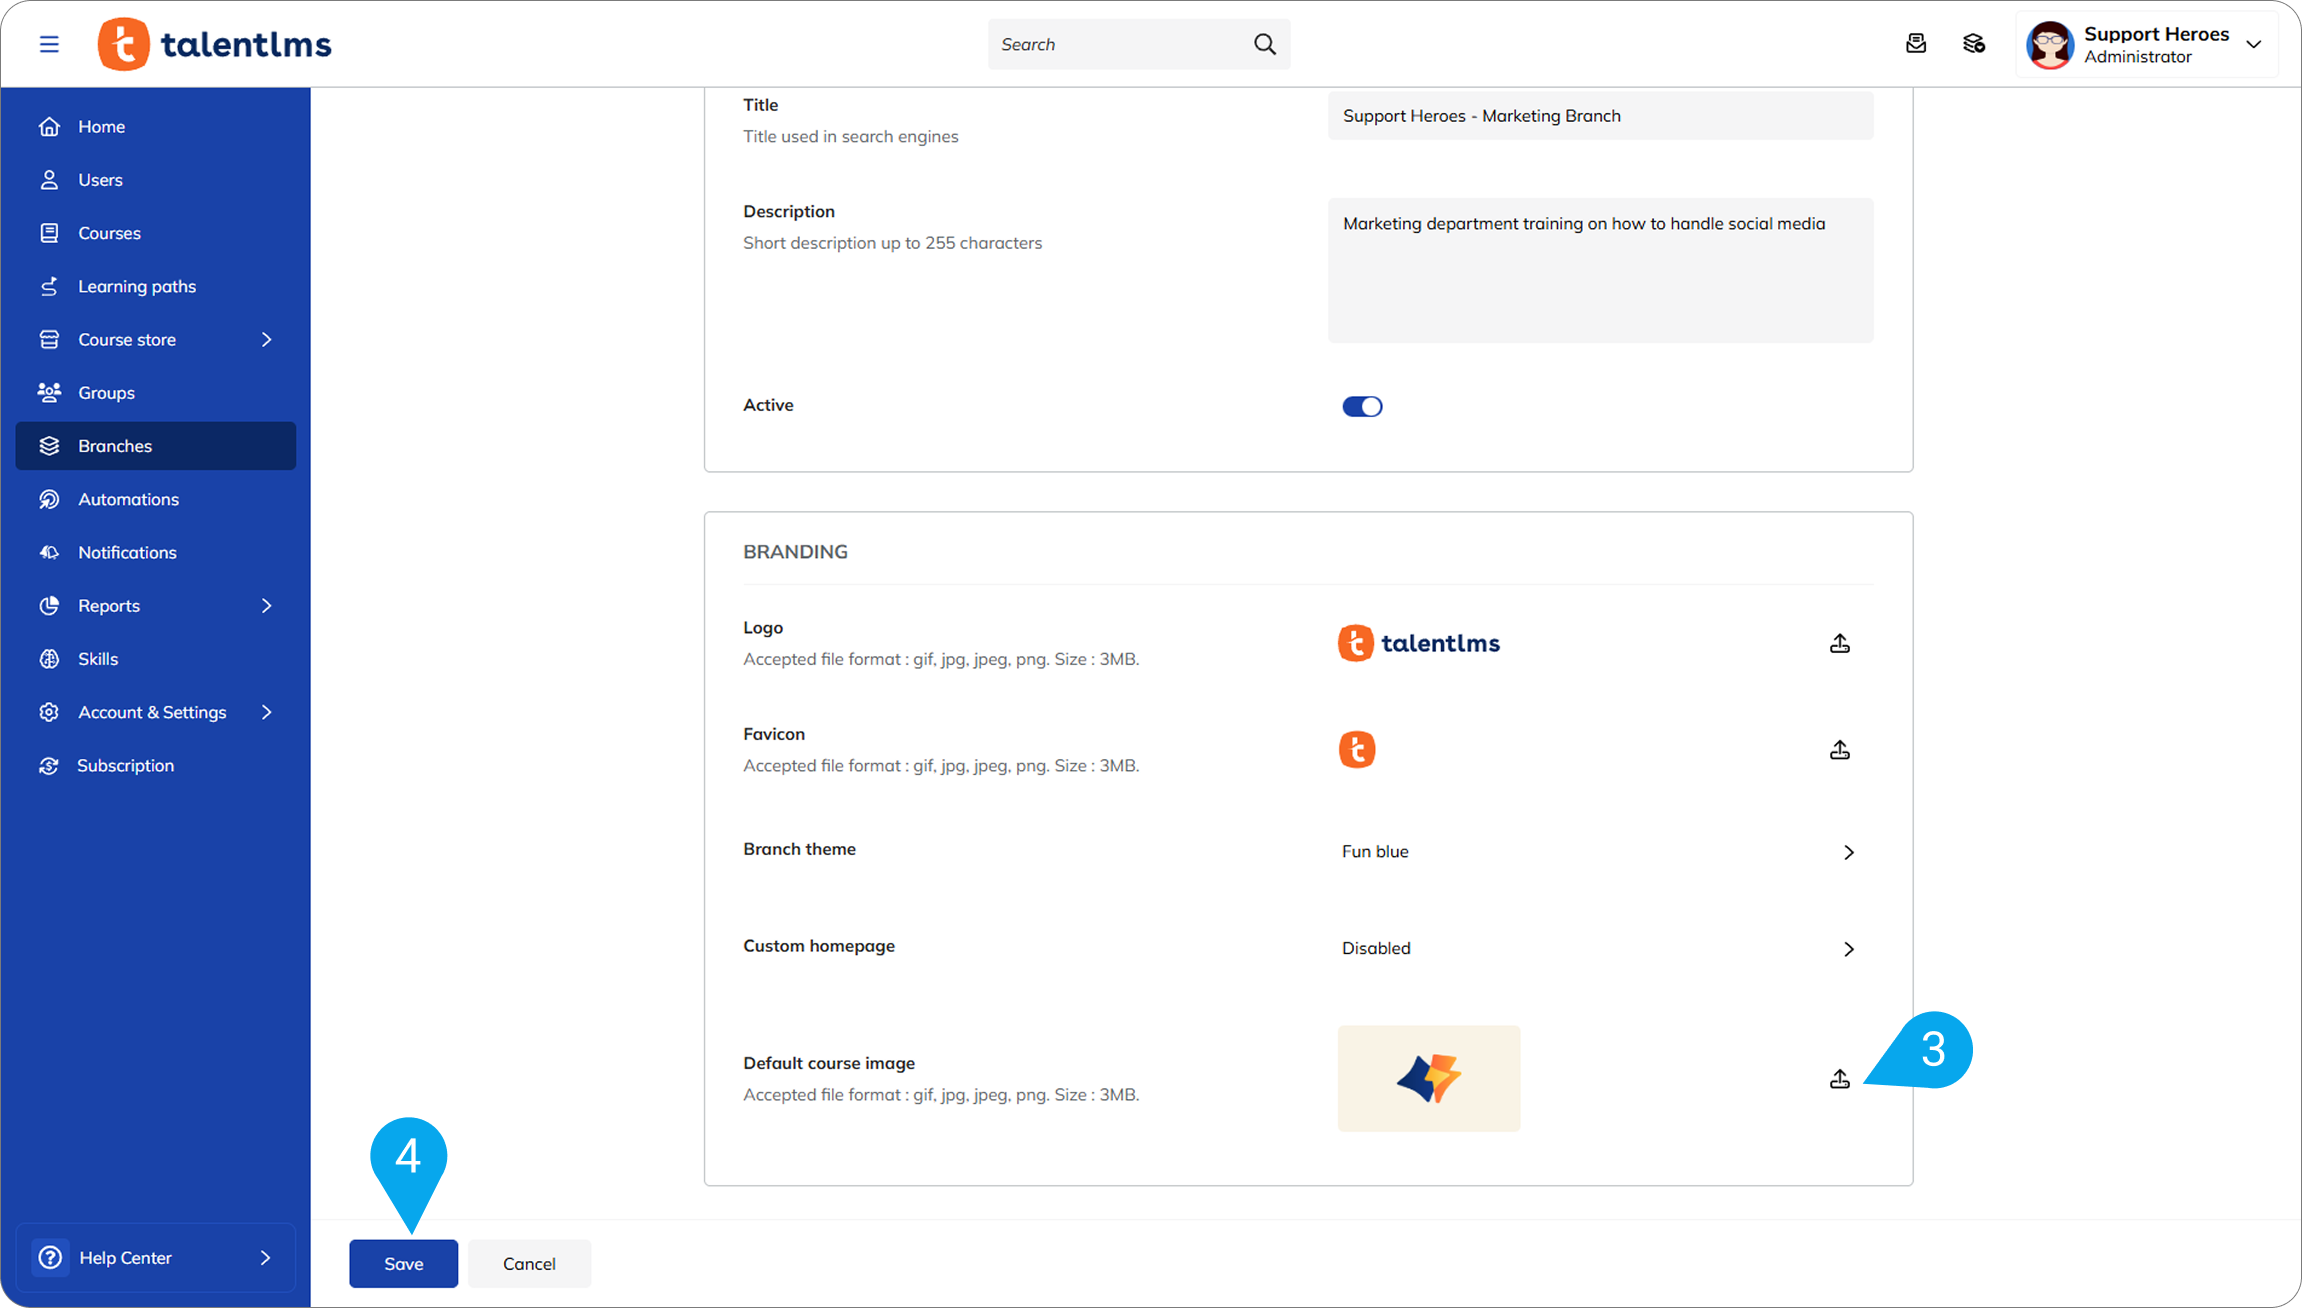Viewport: 2302px width, 1308px height.
Task: Go to Automations in sidebar
Action: pos(128,499)
